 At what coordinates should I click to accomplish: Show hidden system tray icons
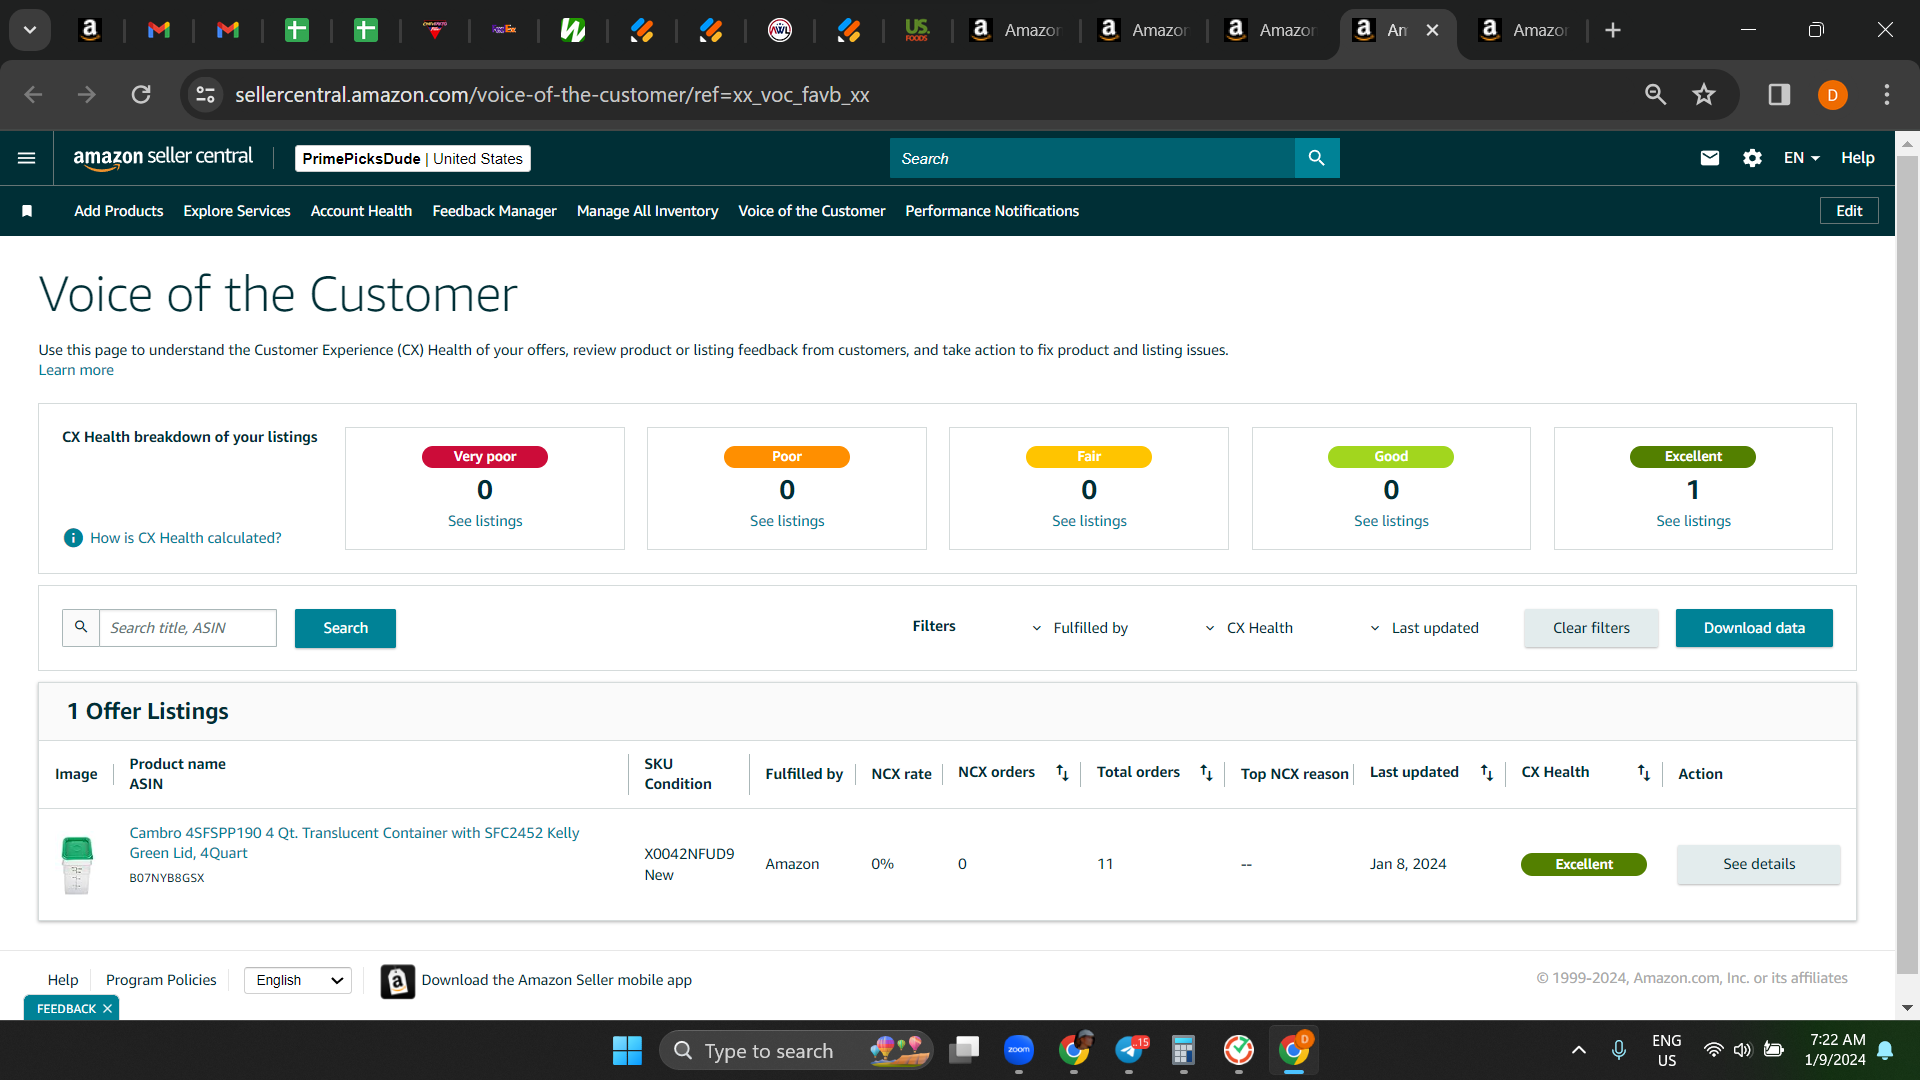1579,1050
